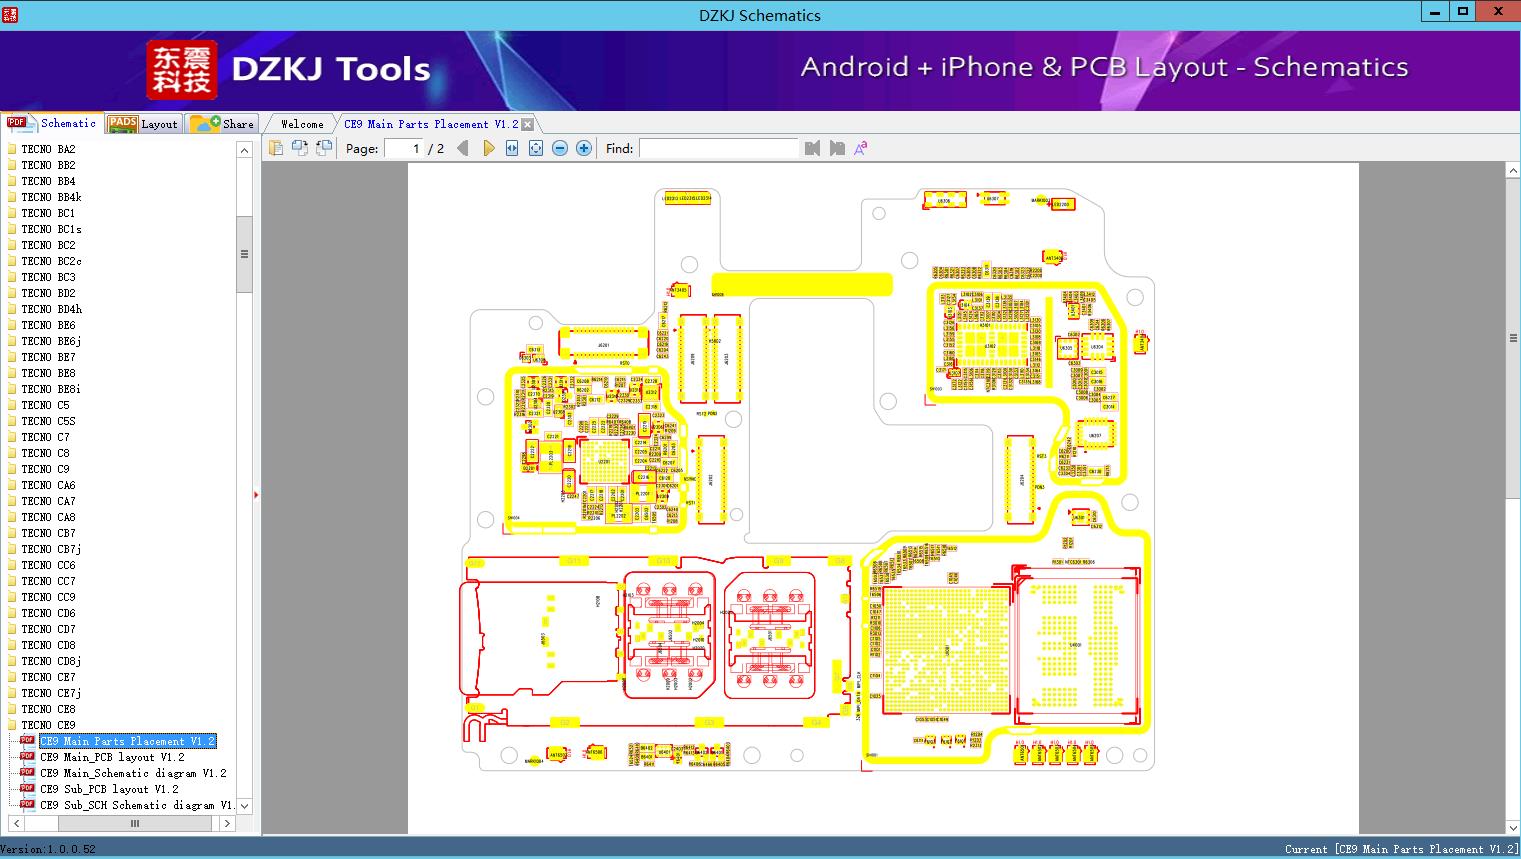Click the copy document icon in toolbar

tap(275, 148)
